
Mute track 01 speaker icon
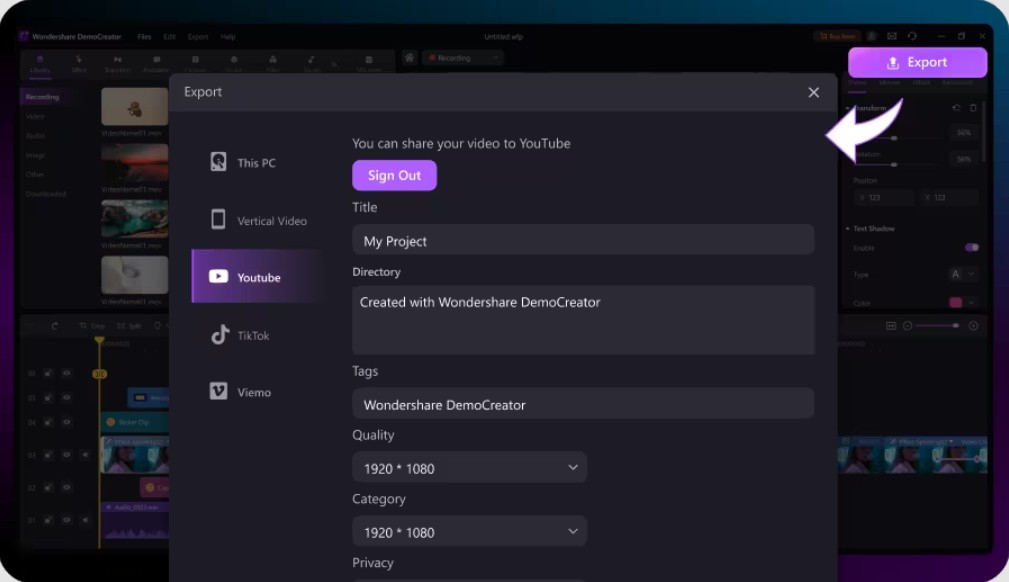click(x=84, y=520)
